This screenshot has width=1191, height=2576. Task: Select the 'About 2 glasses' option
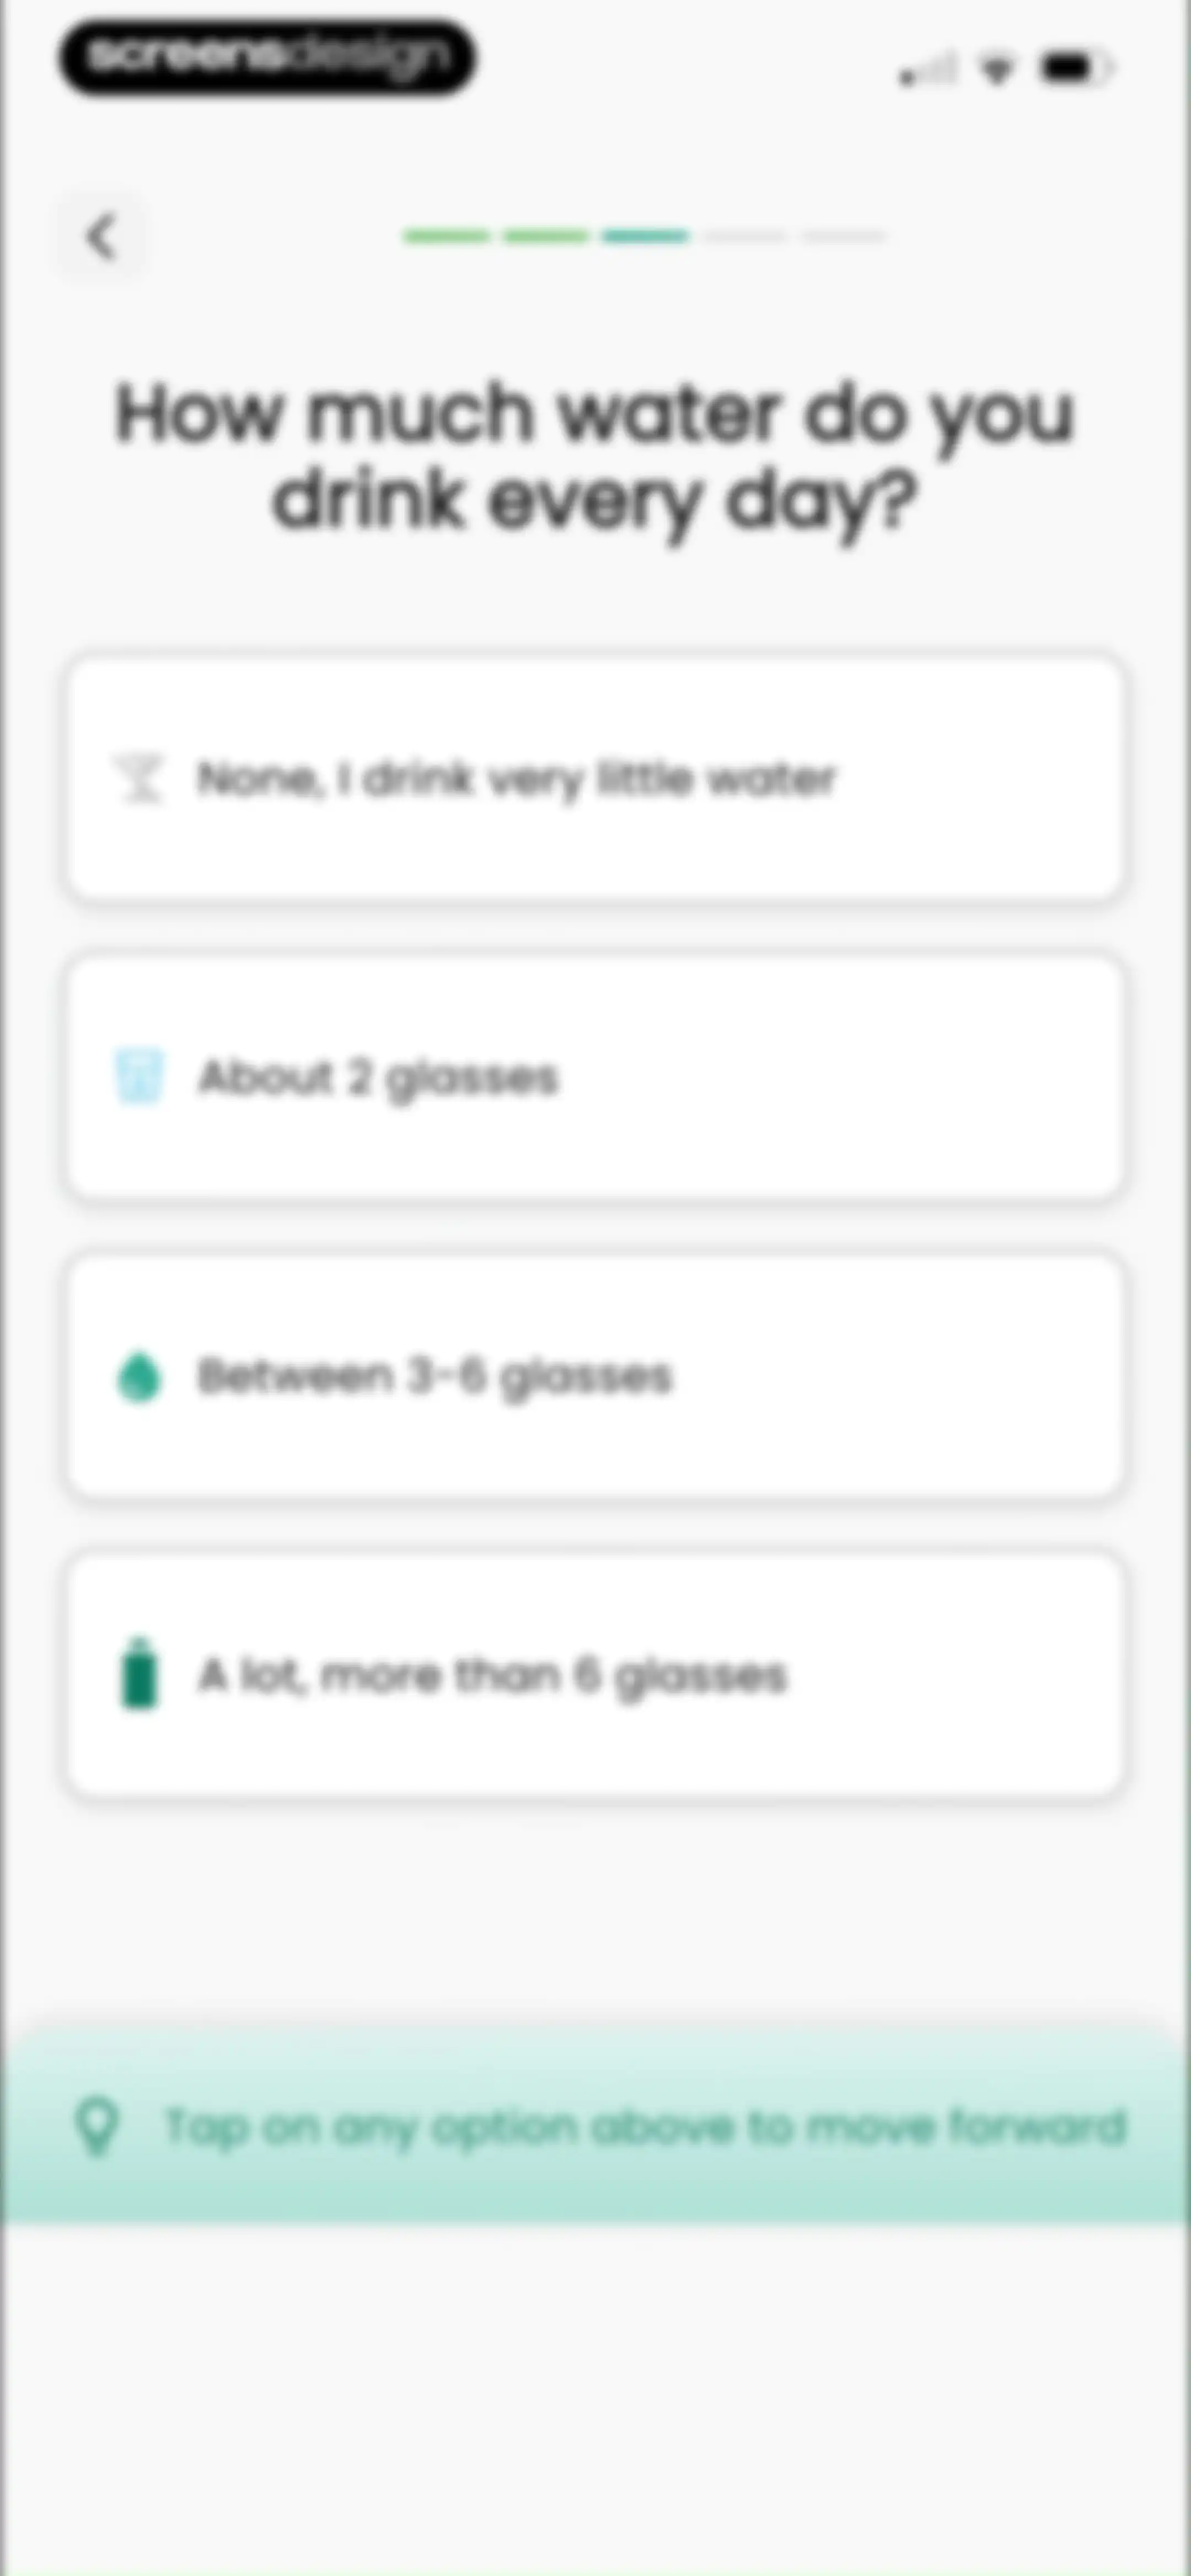(x=595, y=1077)
